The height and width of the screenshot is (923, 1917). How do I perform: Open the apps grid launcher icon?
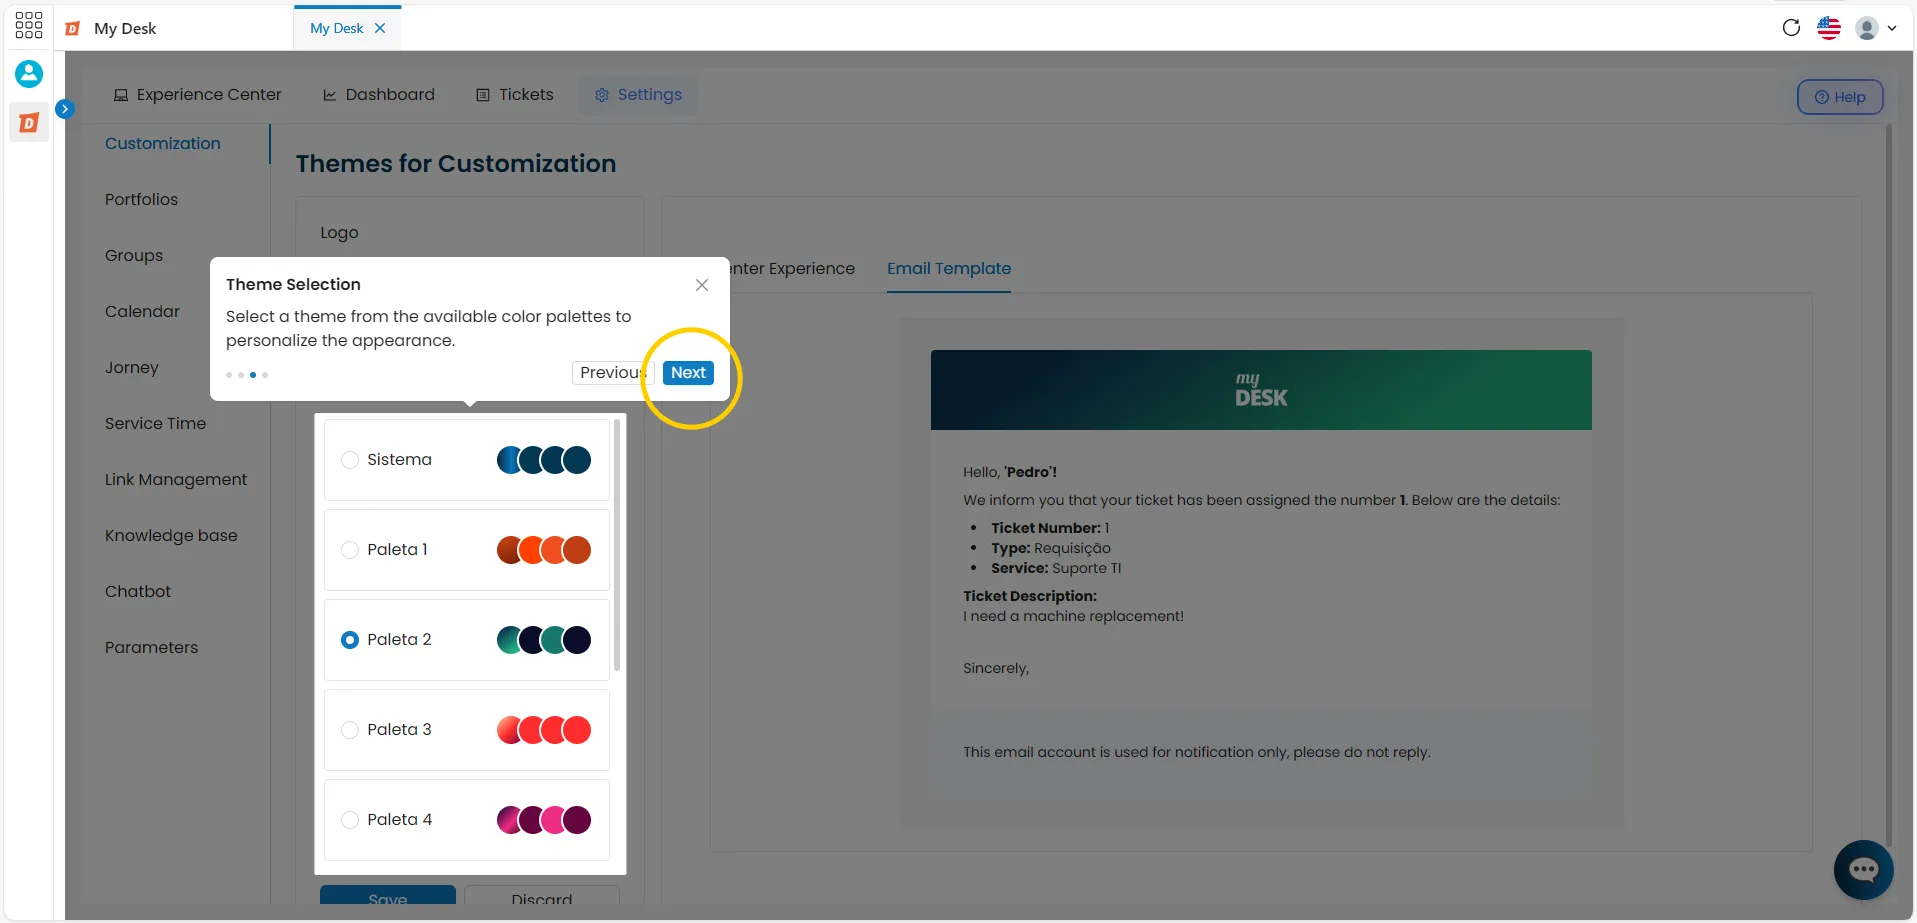click(x=29, y=26)
